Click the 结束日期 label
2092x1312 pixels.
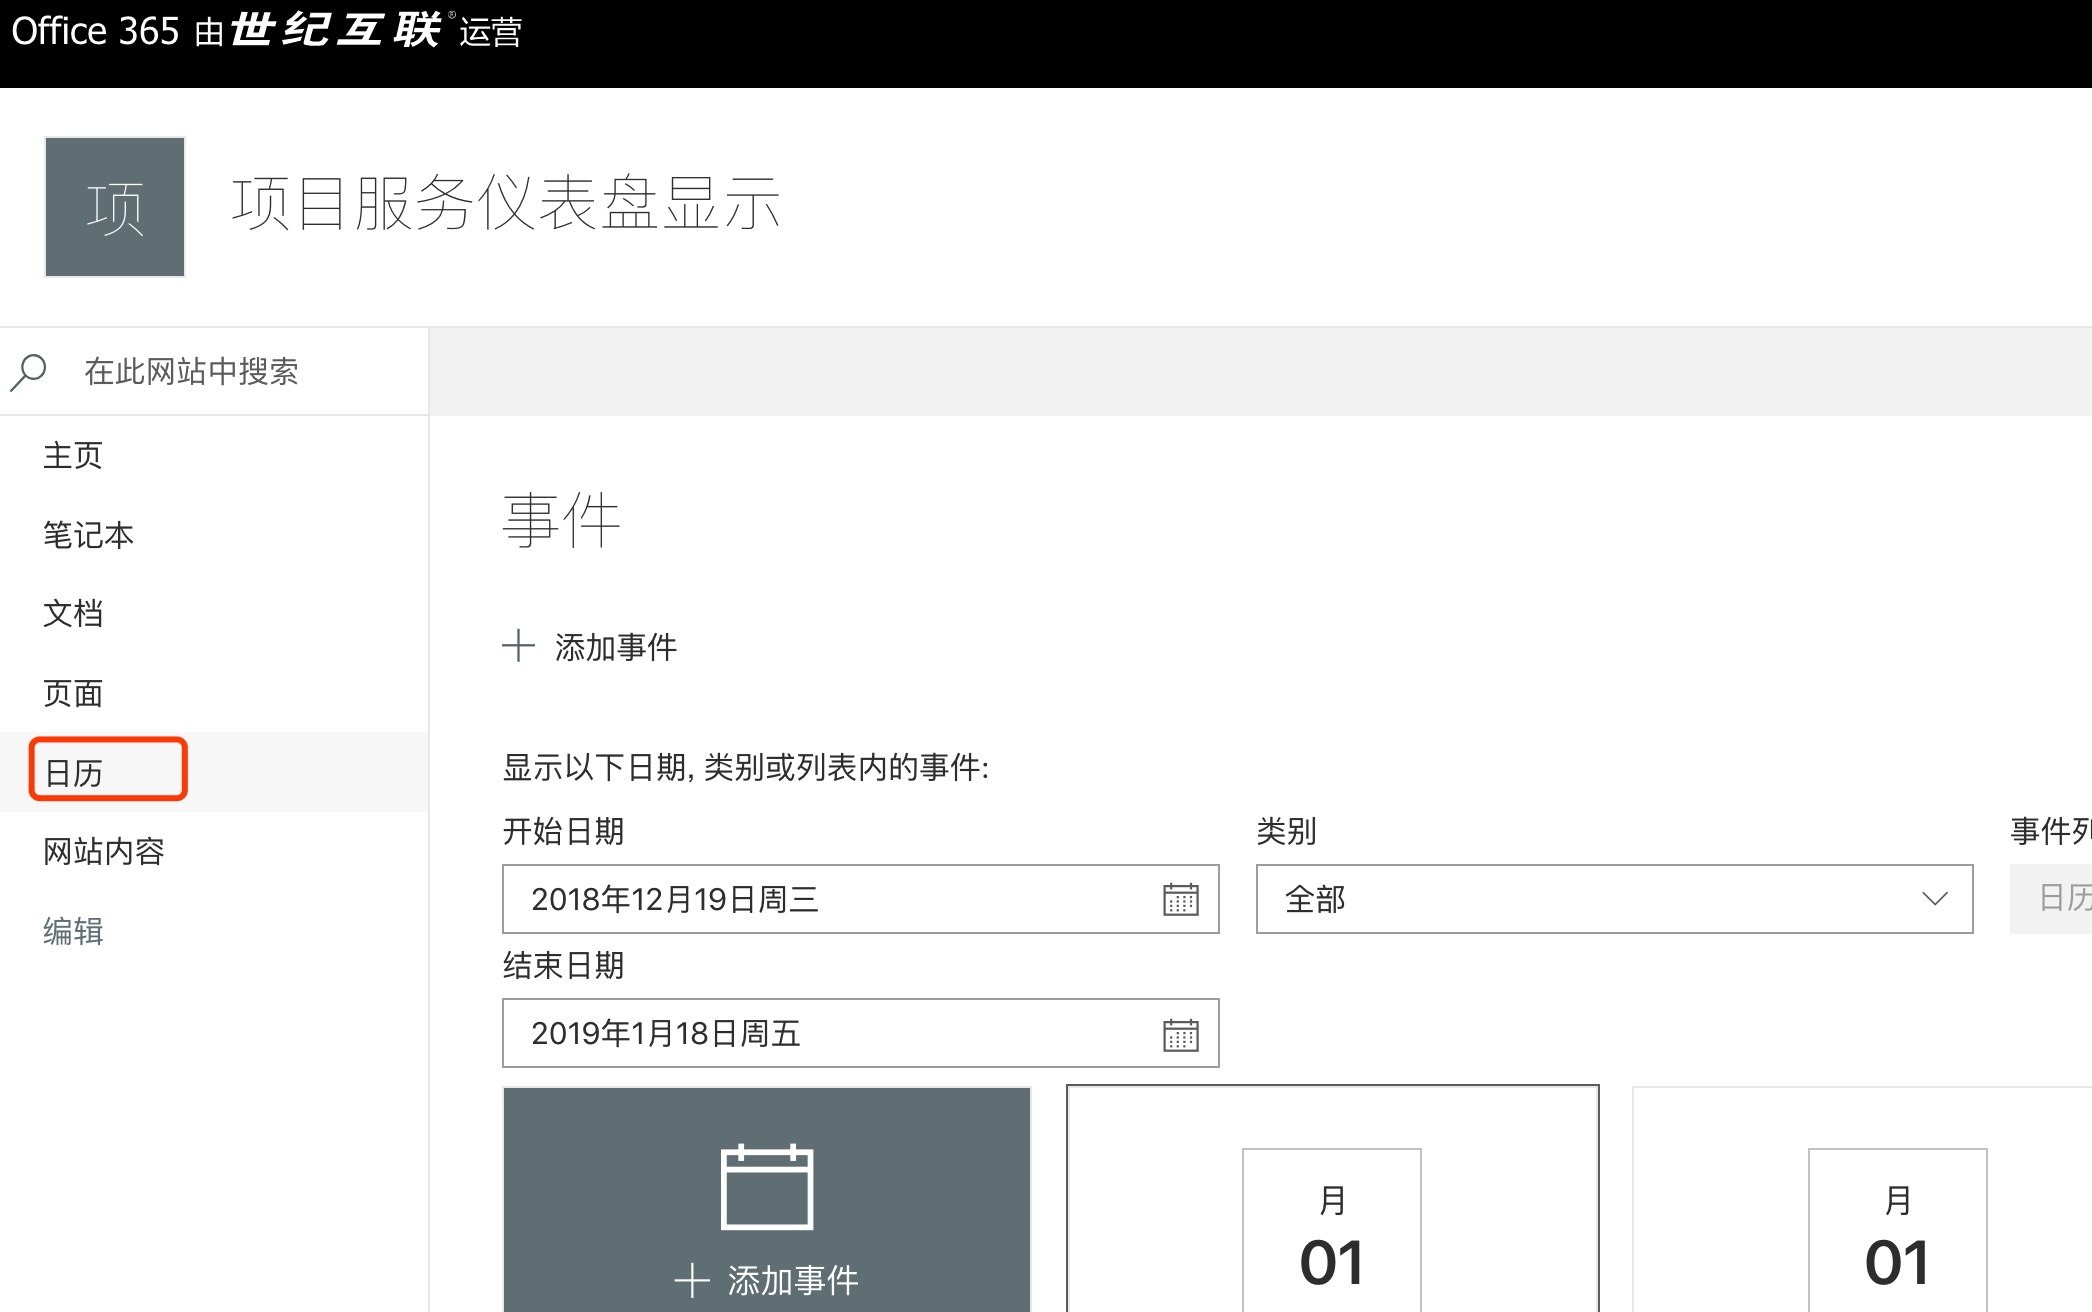pyautogui.click(x=563, y=965)
